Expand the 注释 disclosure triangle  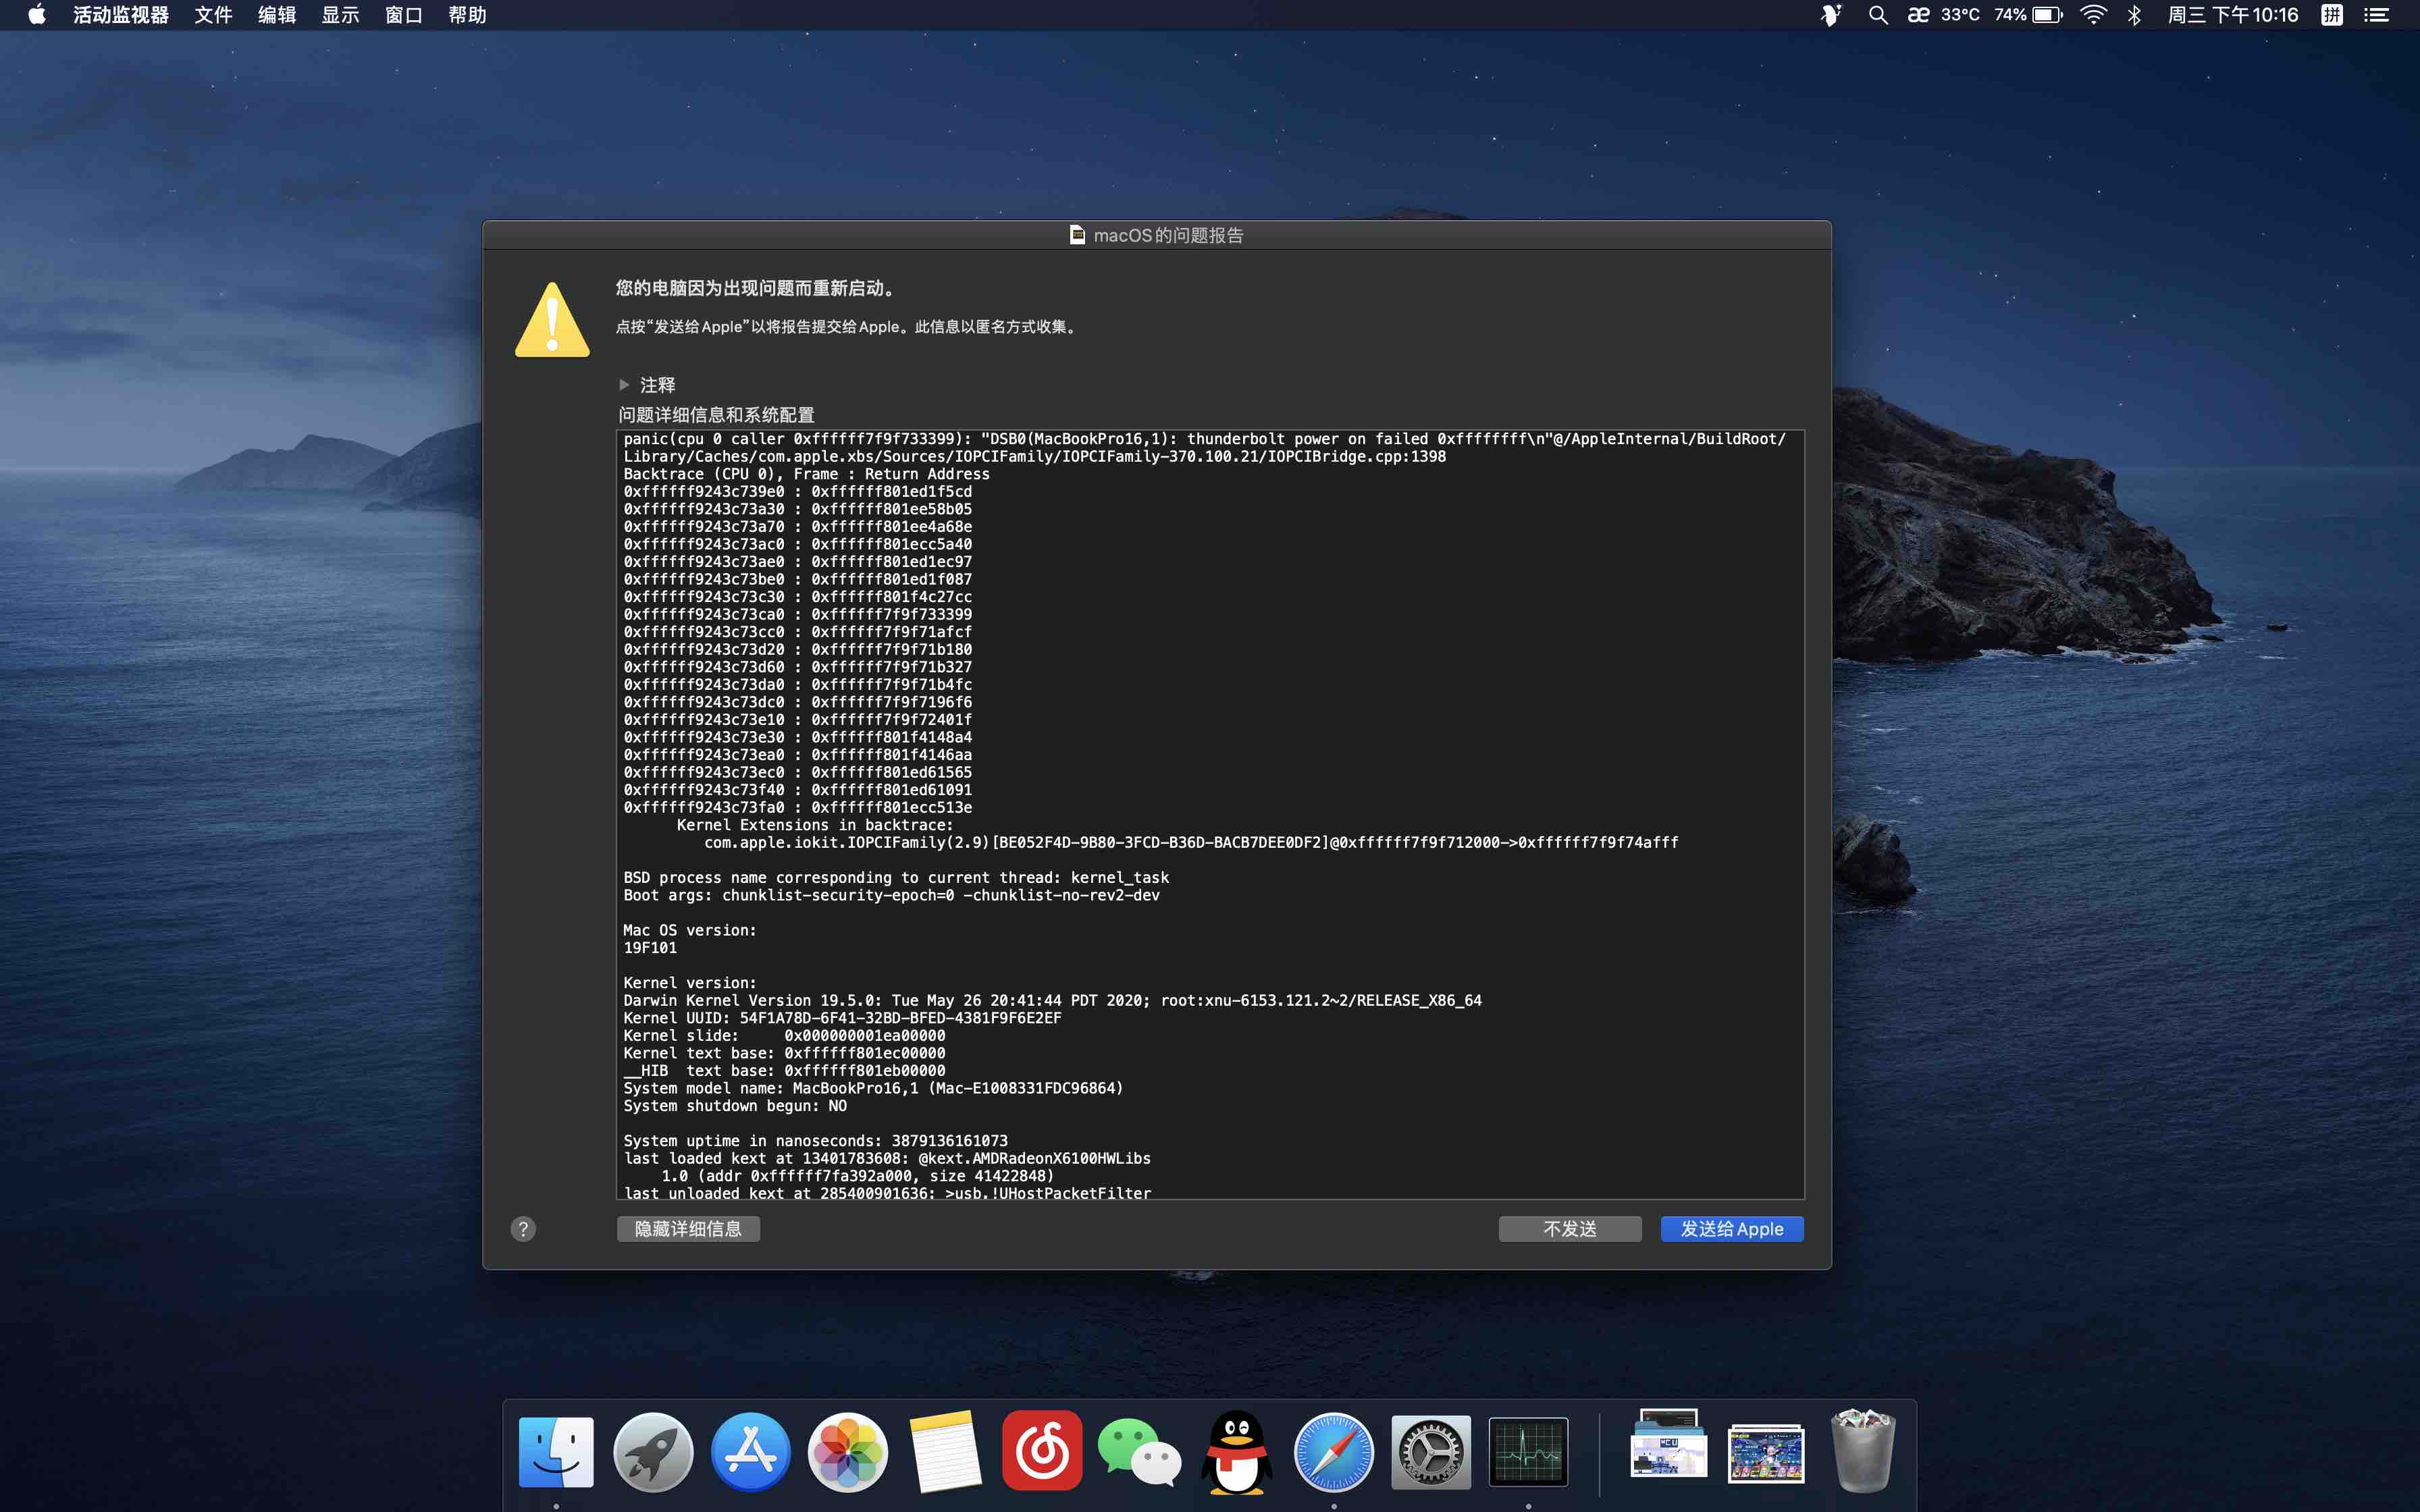(624, 385)
